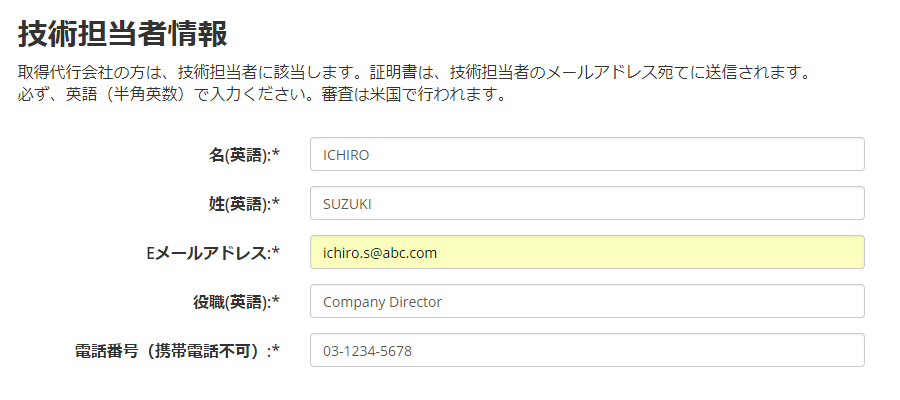This screenshot has width=900, height=400.
Task: Click the required asterisk after 名(英語)
Action: tap(276, 155)
